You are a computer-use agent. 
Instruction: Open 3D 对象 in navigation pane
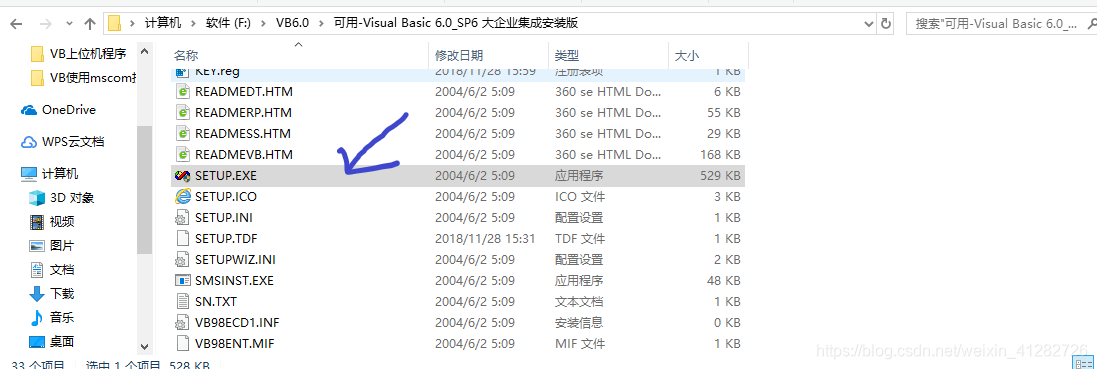71,198
